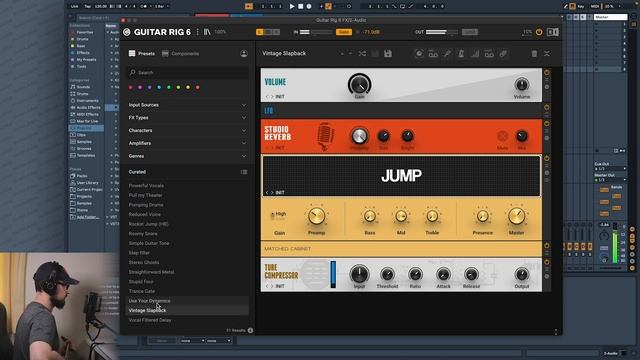Toggle the Studio Reverb Mute button
The image size is (640, 360).
[502, 136]
